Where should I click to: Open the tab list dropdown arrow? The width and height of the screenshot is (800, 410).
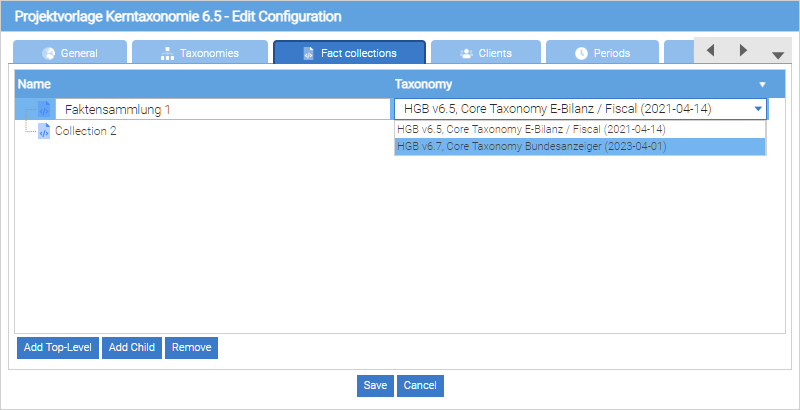[x=777, y=55]
